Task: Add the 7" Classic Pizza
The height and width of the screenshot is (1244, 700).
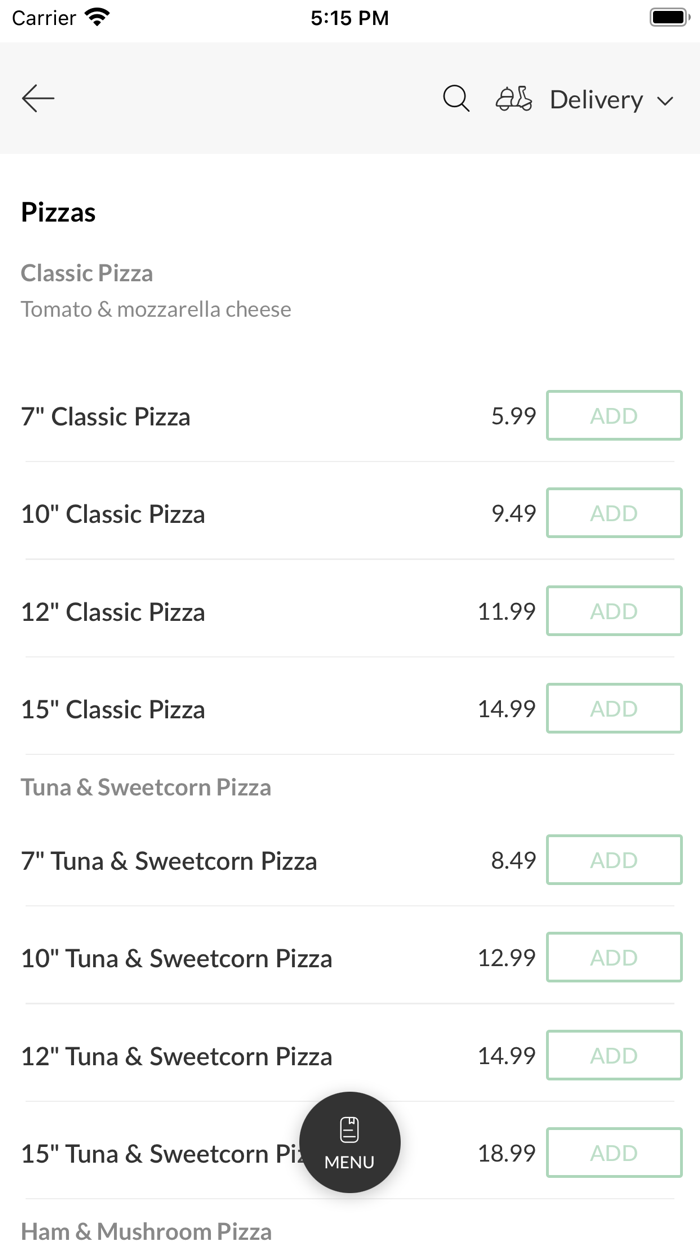Action: click(614, 415)
